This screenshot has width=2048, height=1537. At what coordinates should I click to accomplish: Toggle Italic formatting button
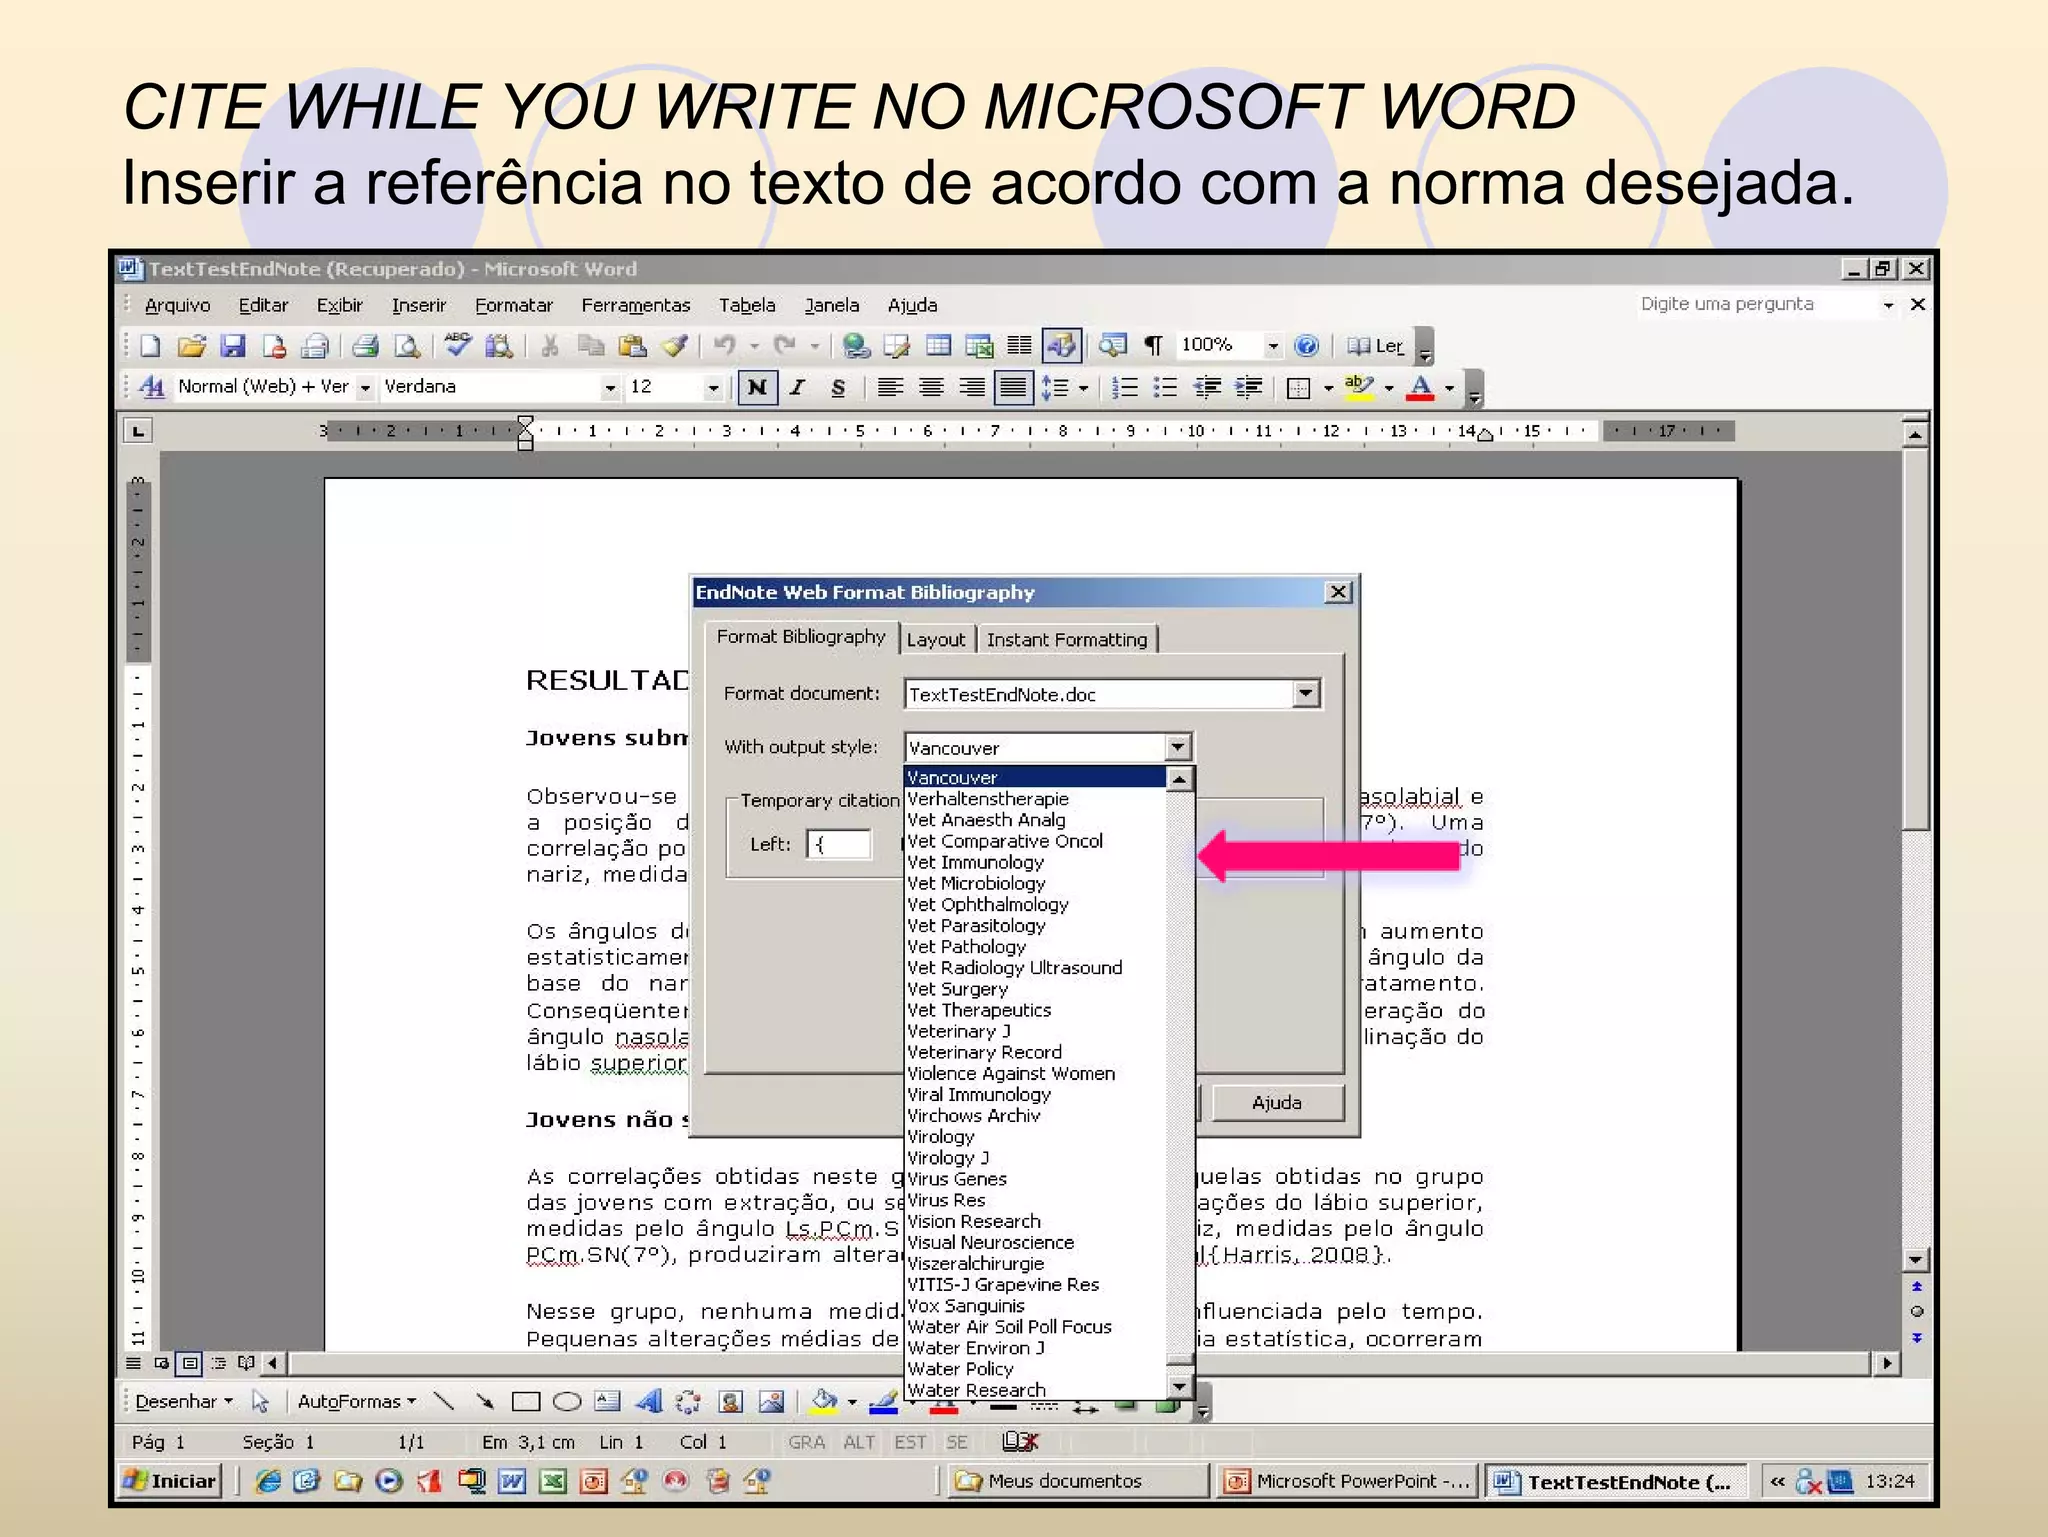(797, 387)
